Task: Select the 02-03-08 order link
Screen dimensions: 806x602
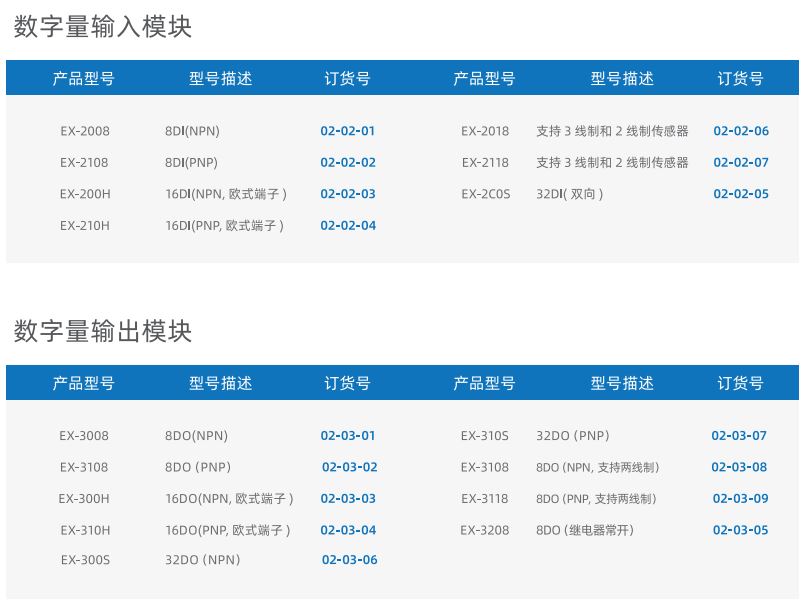Action: (738, 467)
